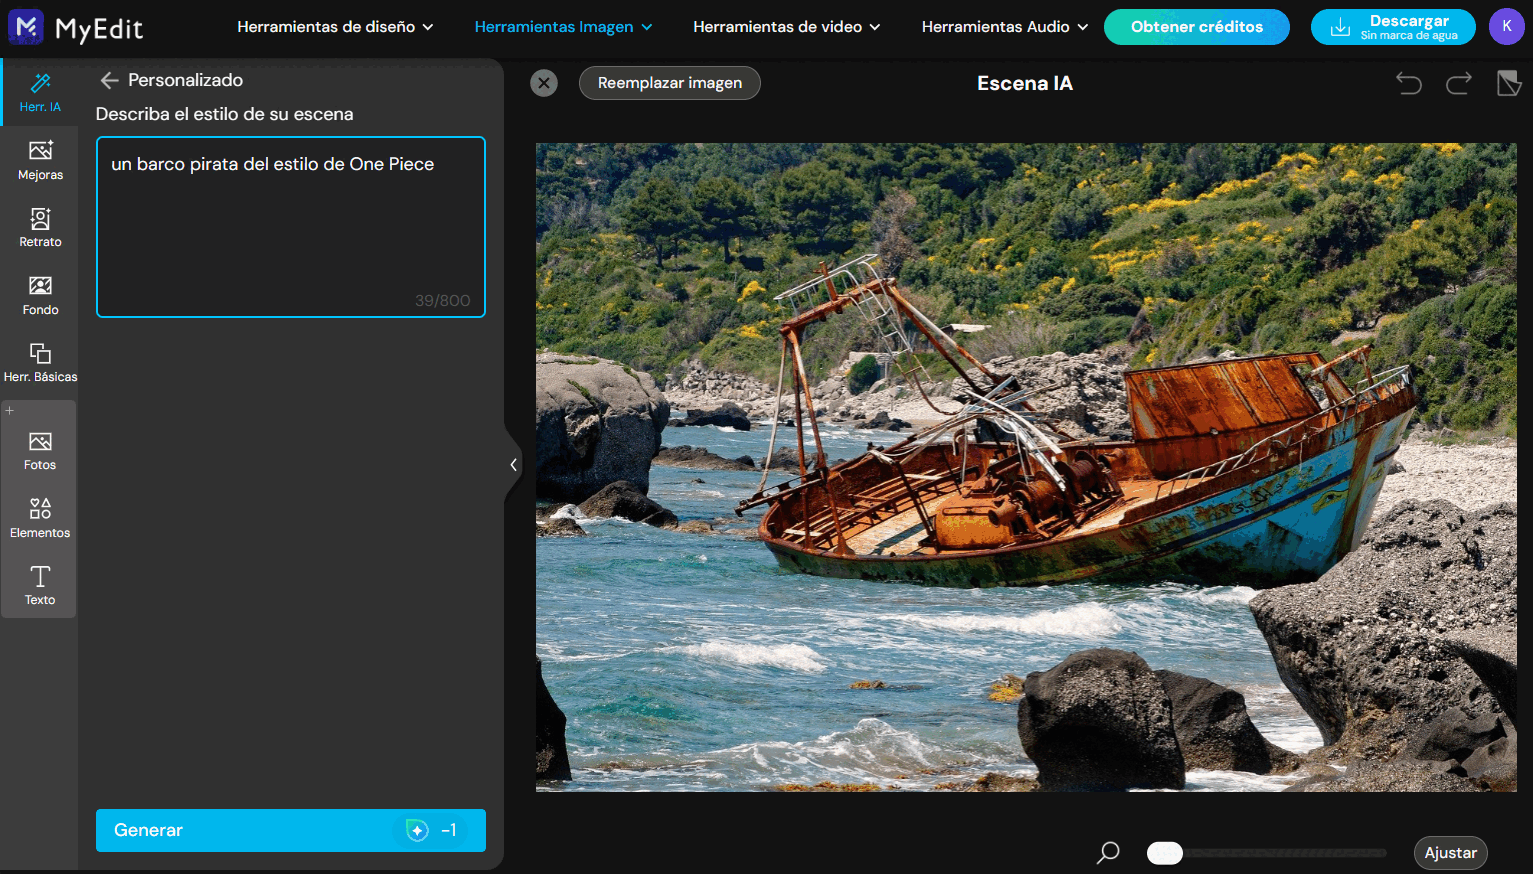Expand Herramientas de diseño dropdown
Screen dimensions: 1533x874
point(335,27)
